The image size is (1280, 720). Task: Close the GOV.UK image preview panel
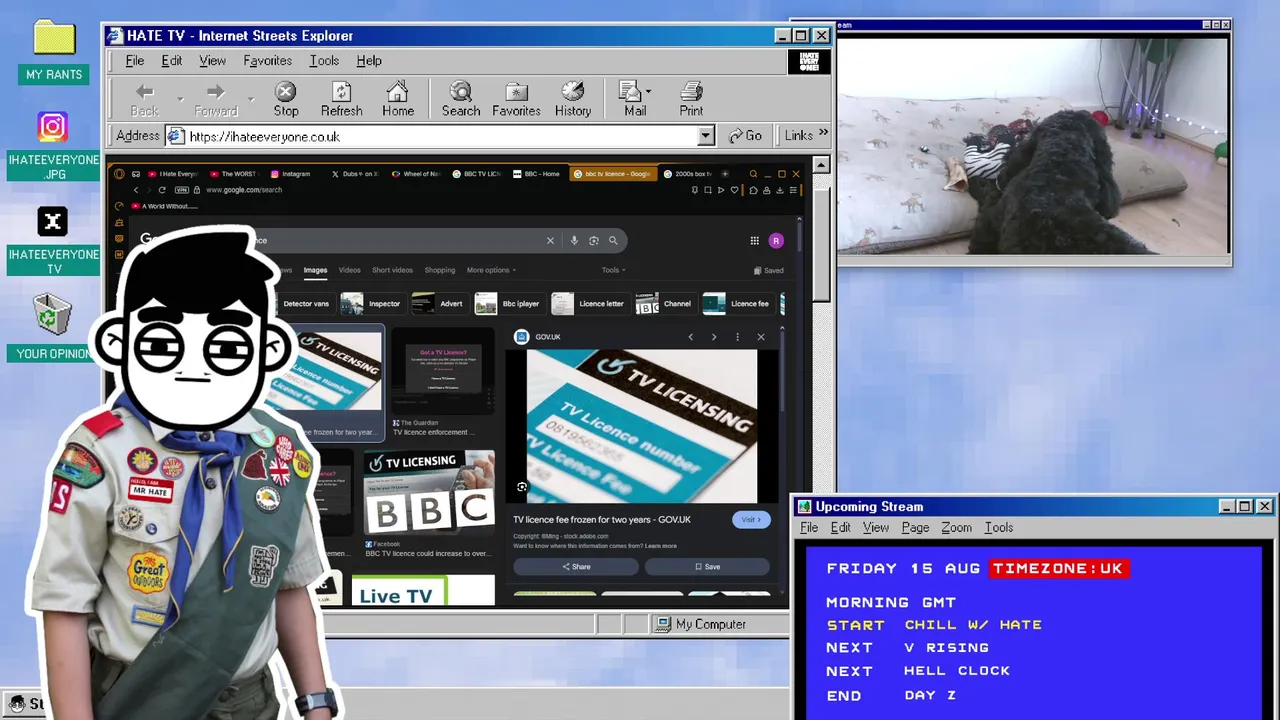coord(761,337)
